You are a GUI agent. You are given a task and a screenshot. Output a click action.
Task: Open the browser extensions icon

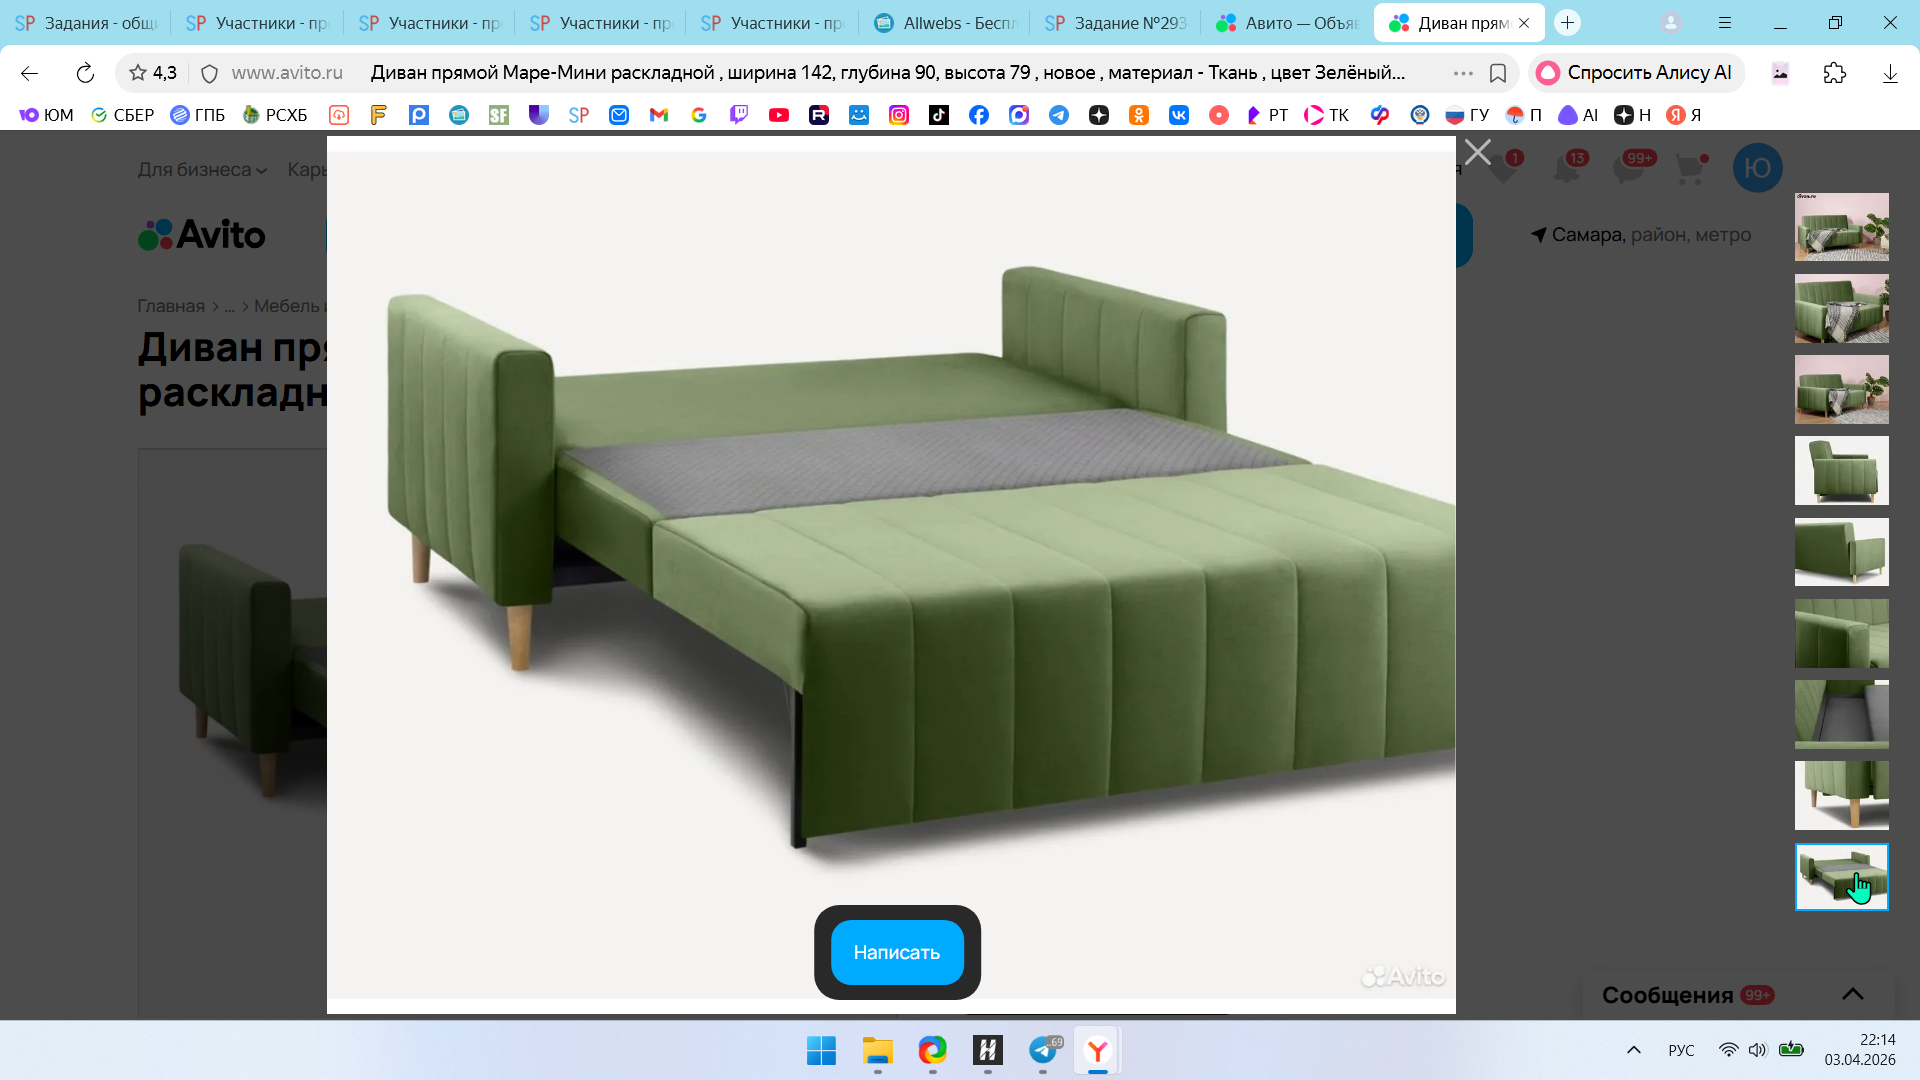click(1834, 73)
